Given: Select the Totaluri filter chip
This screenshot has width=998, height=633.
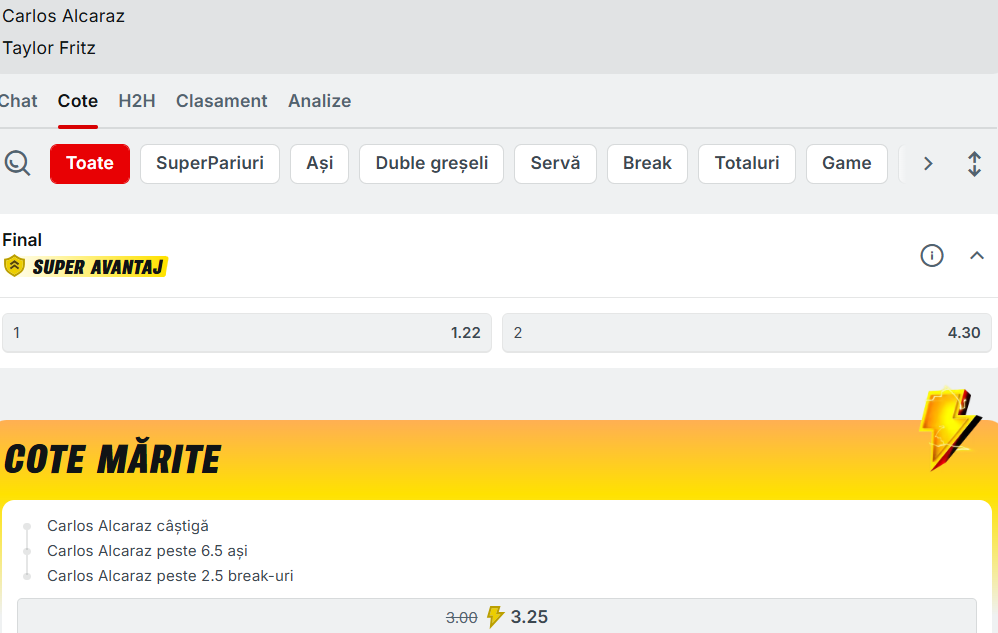Looking at the screenshot, I should coord(746,164).
